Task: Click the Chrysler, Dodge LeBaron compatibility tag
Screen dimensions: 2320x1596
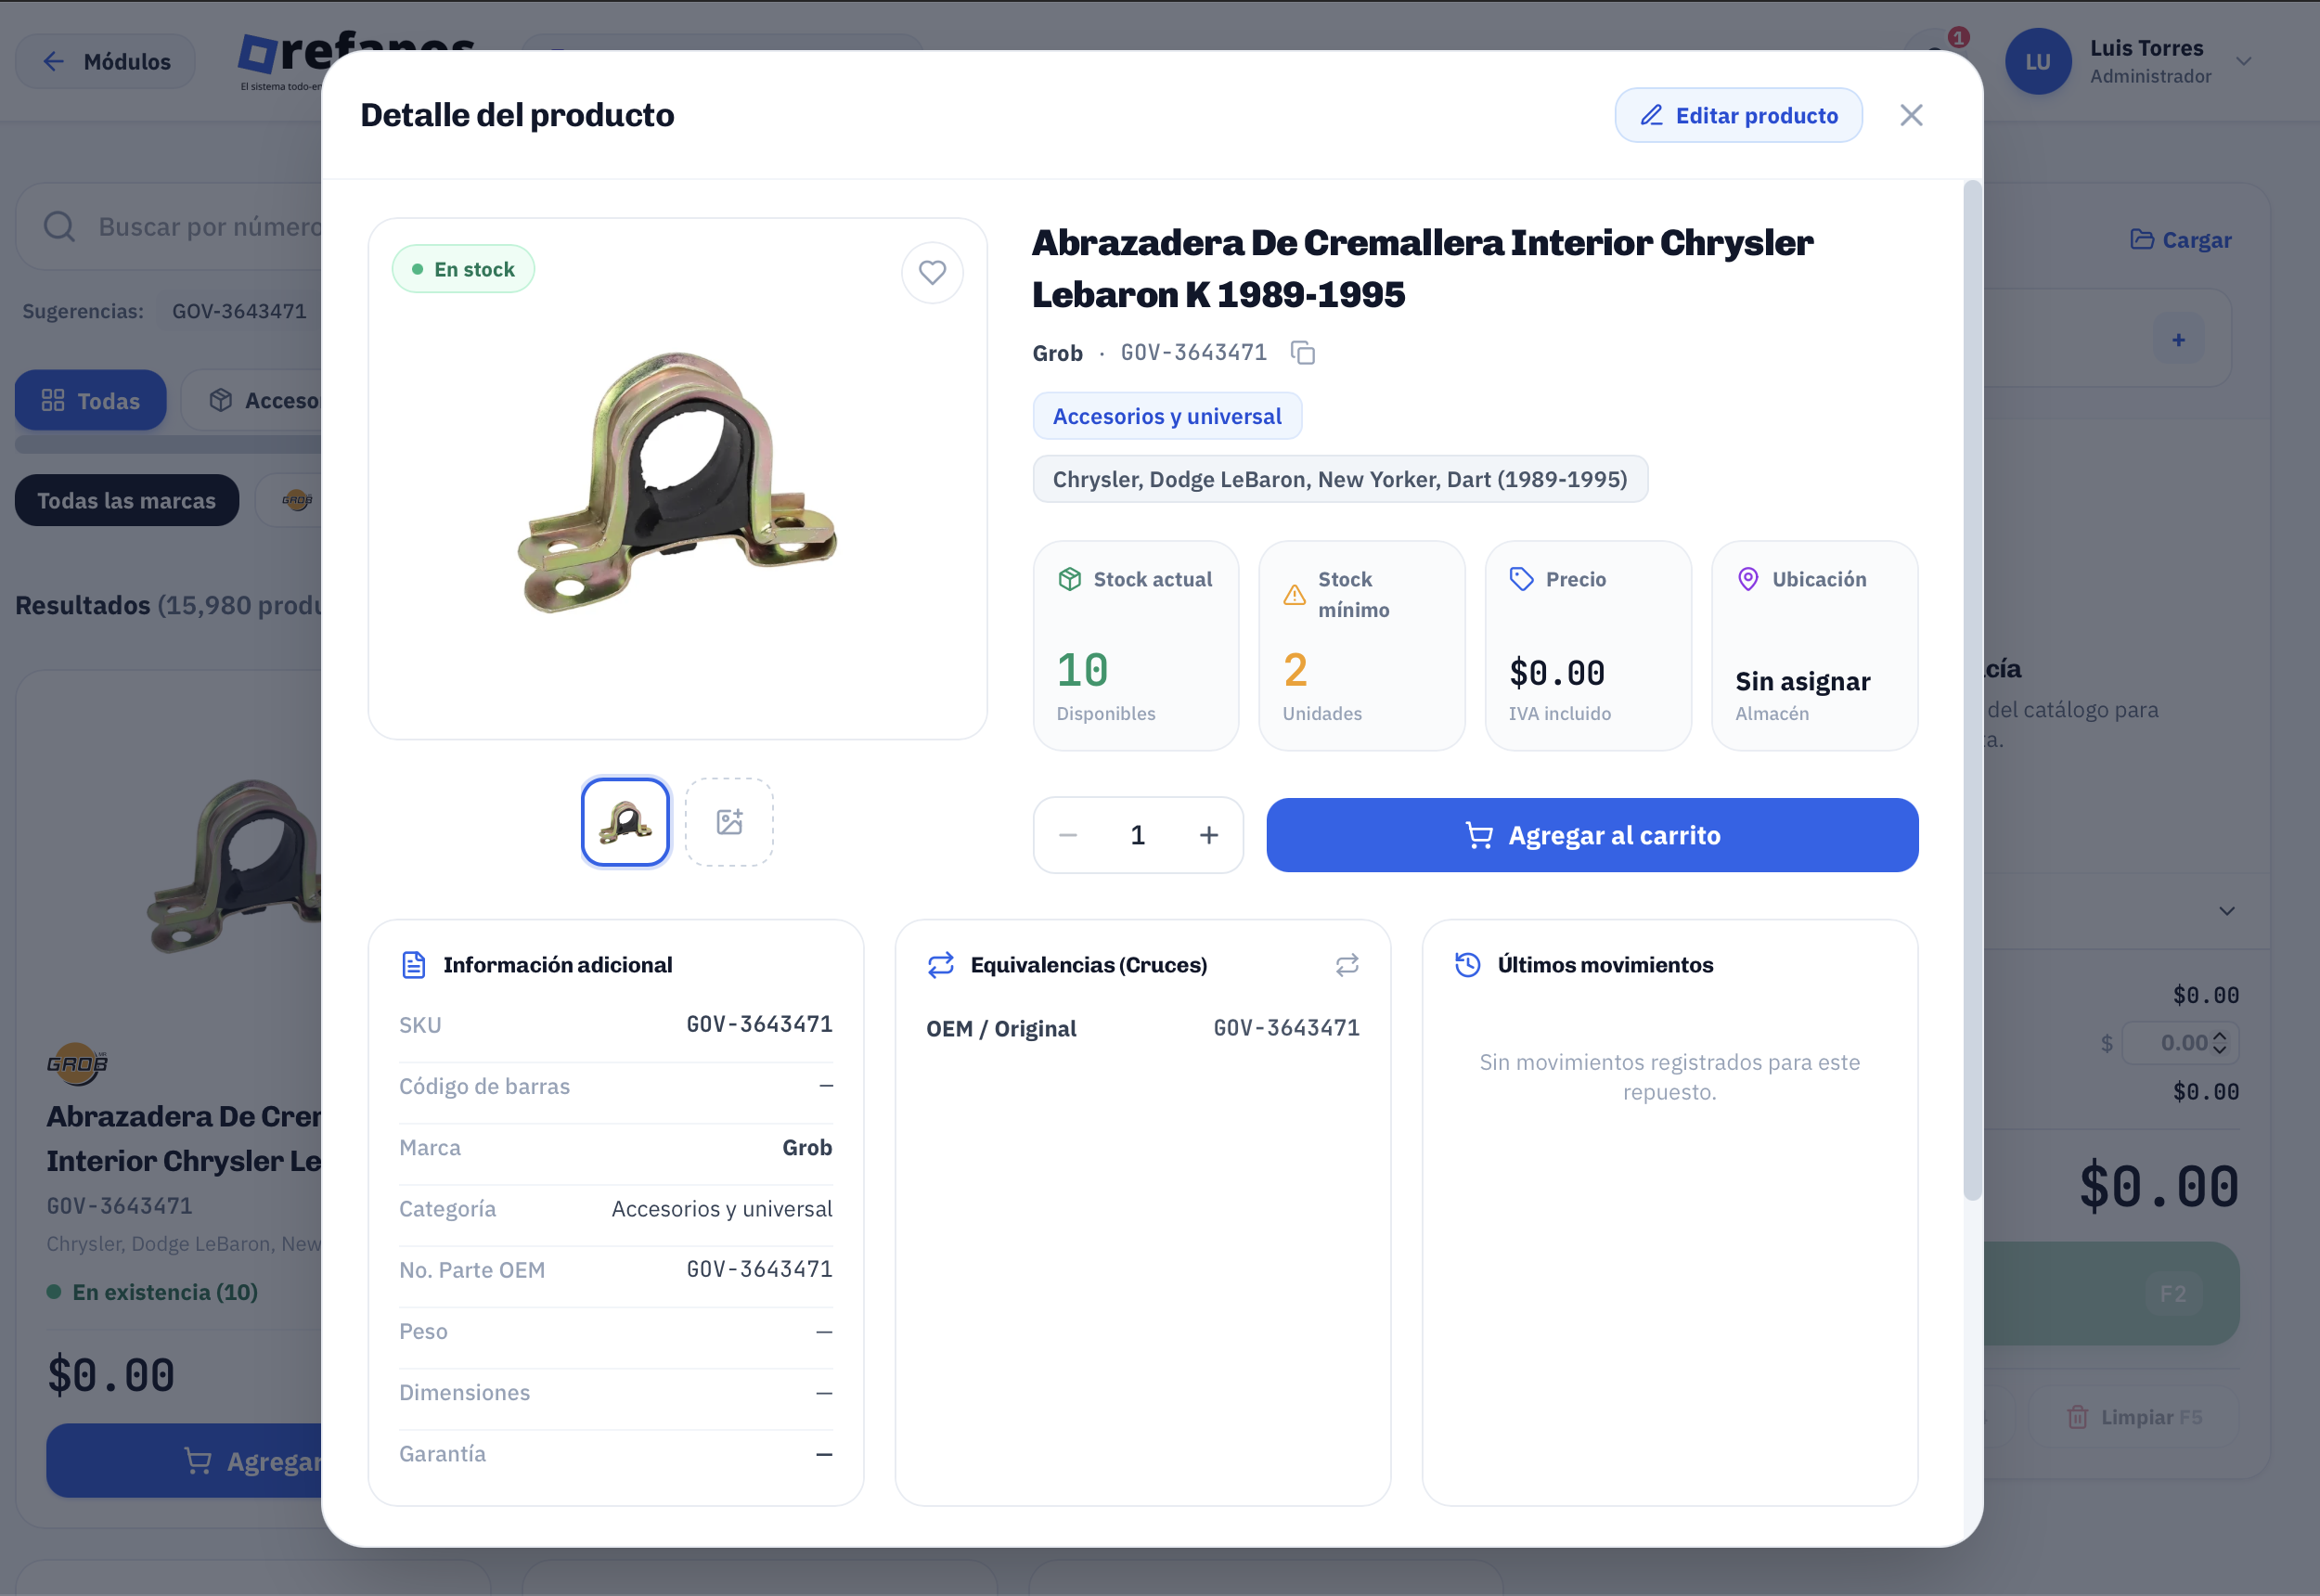Action: (1340, 479)
